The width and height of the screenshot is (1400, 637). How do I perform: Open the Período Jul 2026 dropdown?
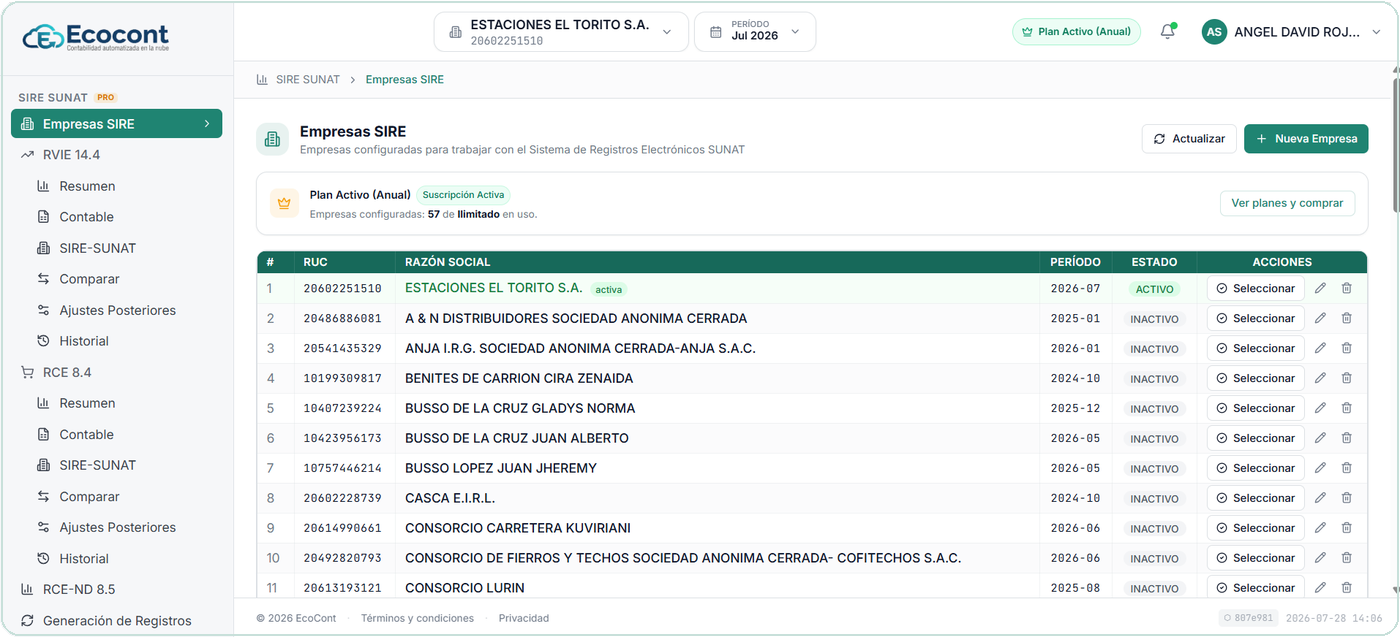(755, 32)
